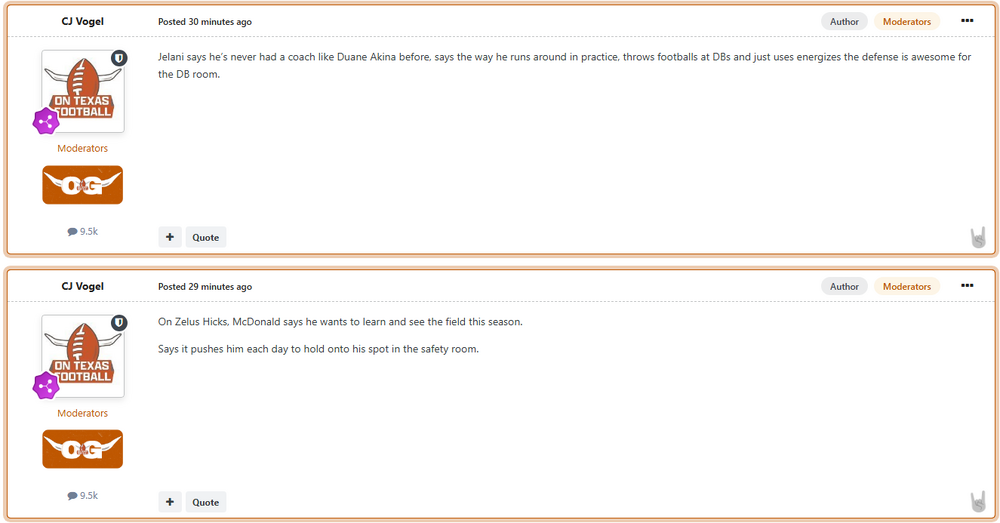This screenshot has height=523, width=1000.
Task: React with horns icon on first post
Action: coord(978,237)
